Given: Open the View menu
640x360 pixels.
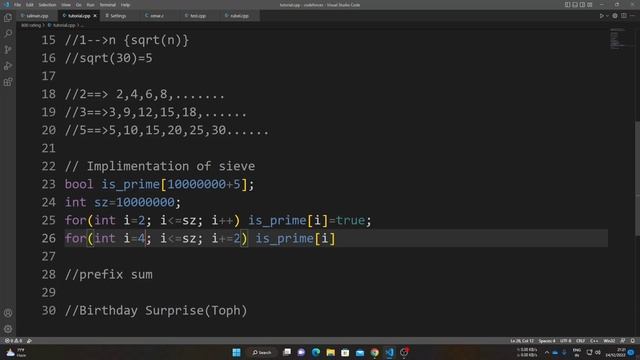Looking at the screenshot, I should tap(66, 5).
